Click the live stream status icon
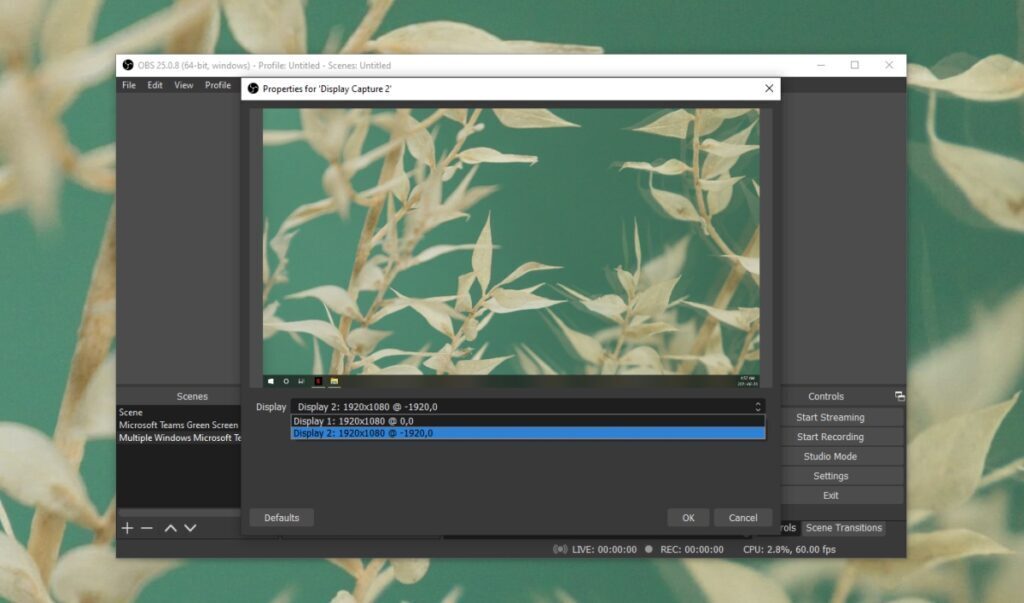The height and width of the screenshot is (603, 1024). (x=559, y=549)
